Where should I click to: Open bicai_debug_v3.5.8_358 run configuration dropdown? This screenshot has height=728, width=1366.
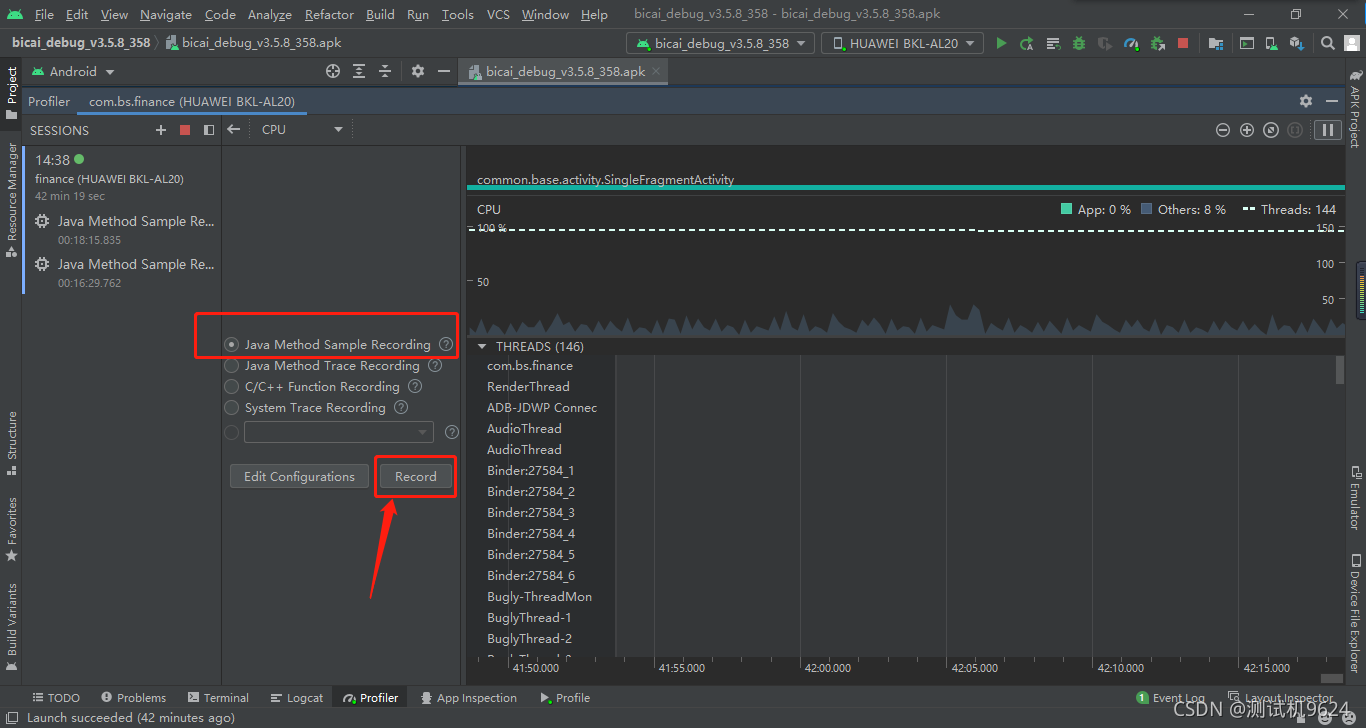pos(720,44)
